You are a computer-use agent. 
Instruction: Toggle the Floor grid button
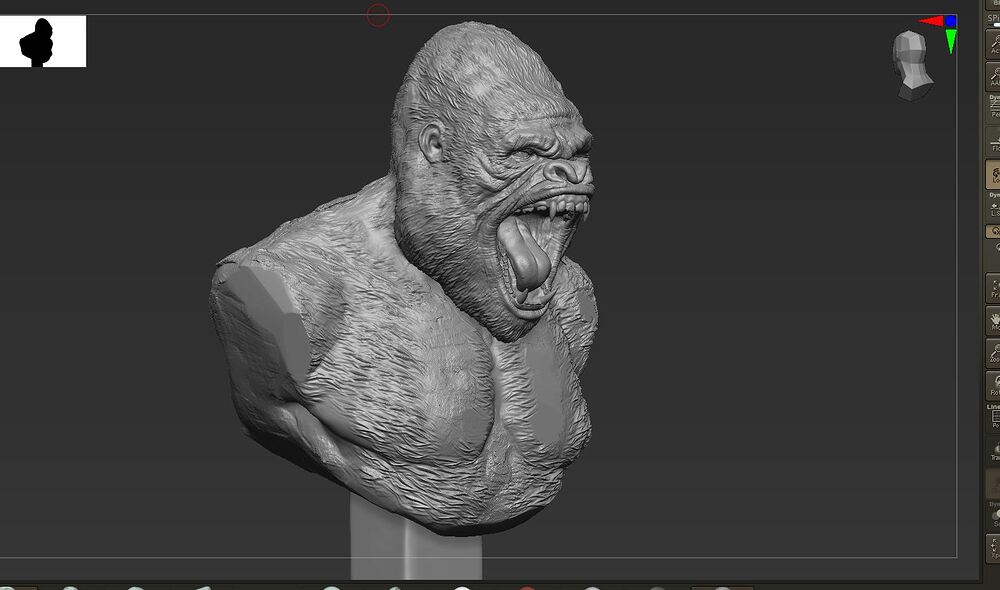coord(994,140)
